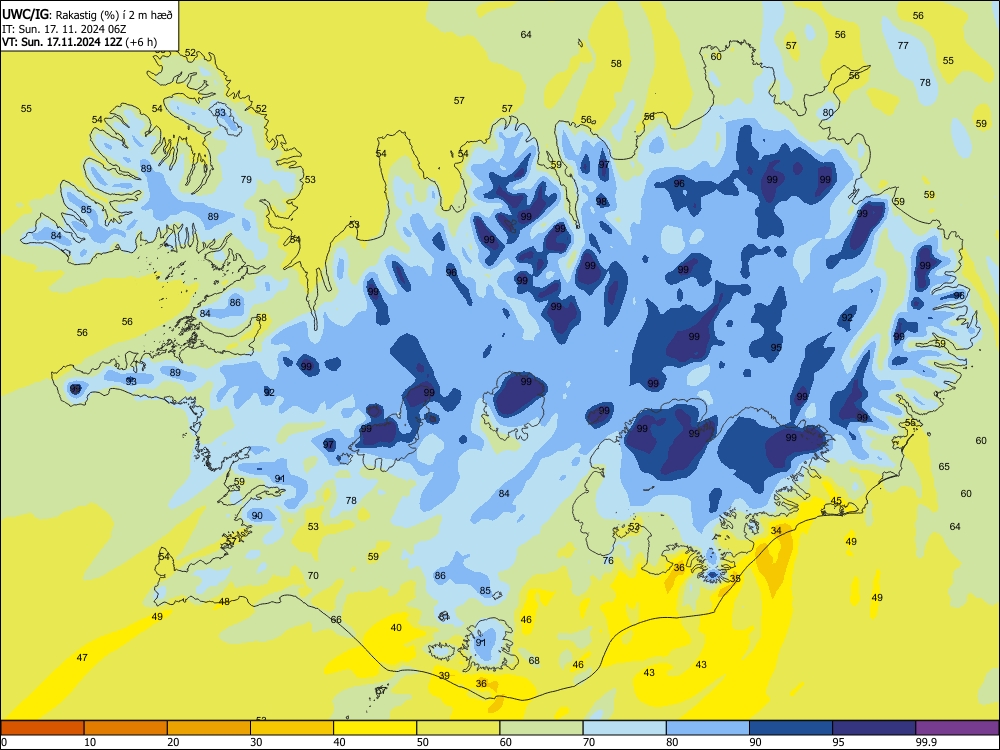This screenshot has width=1000, height=750.
Task: Click the map value '76' on the map
Action: point(608,561)
